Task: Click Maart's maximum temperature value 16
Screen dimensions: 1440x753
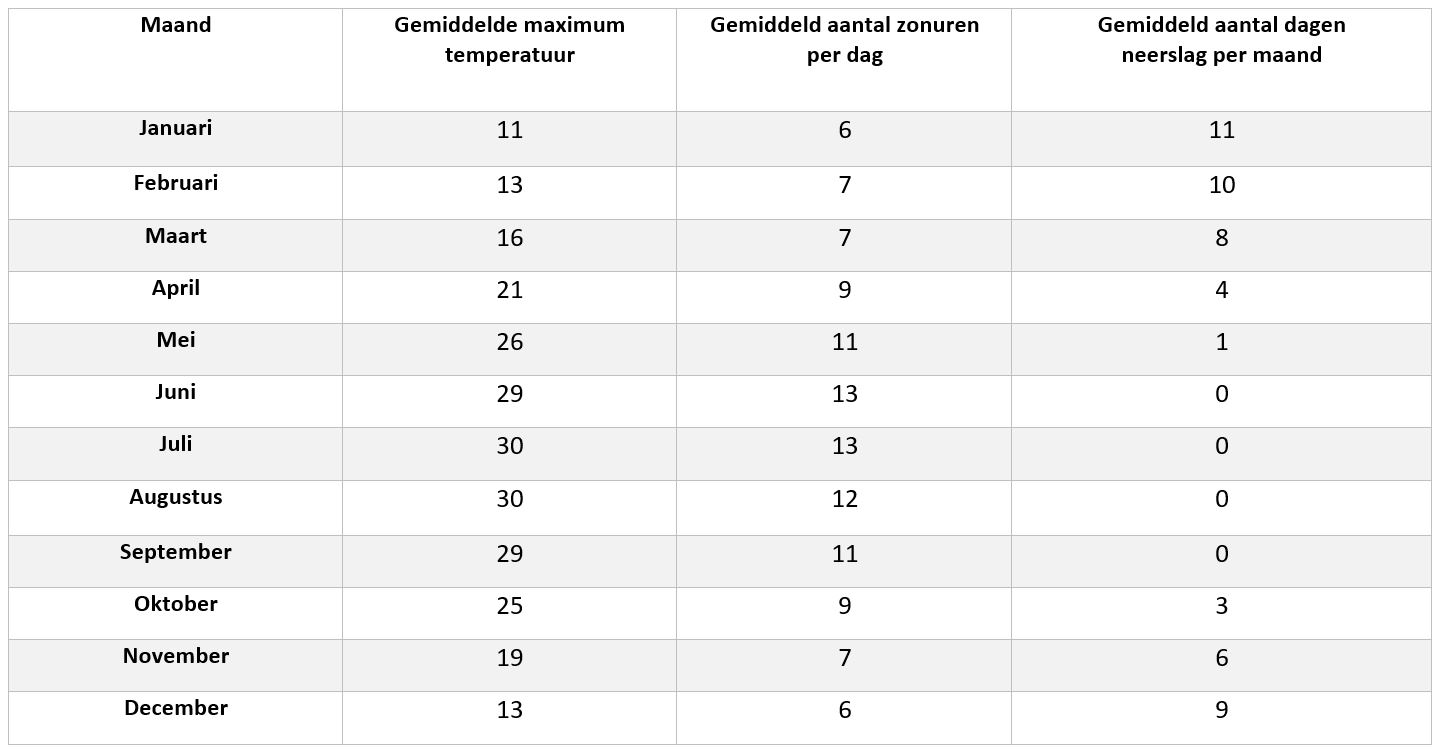Action: point(509,238)
